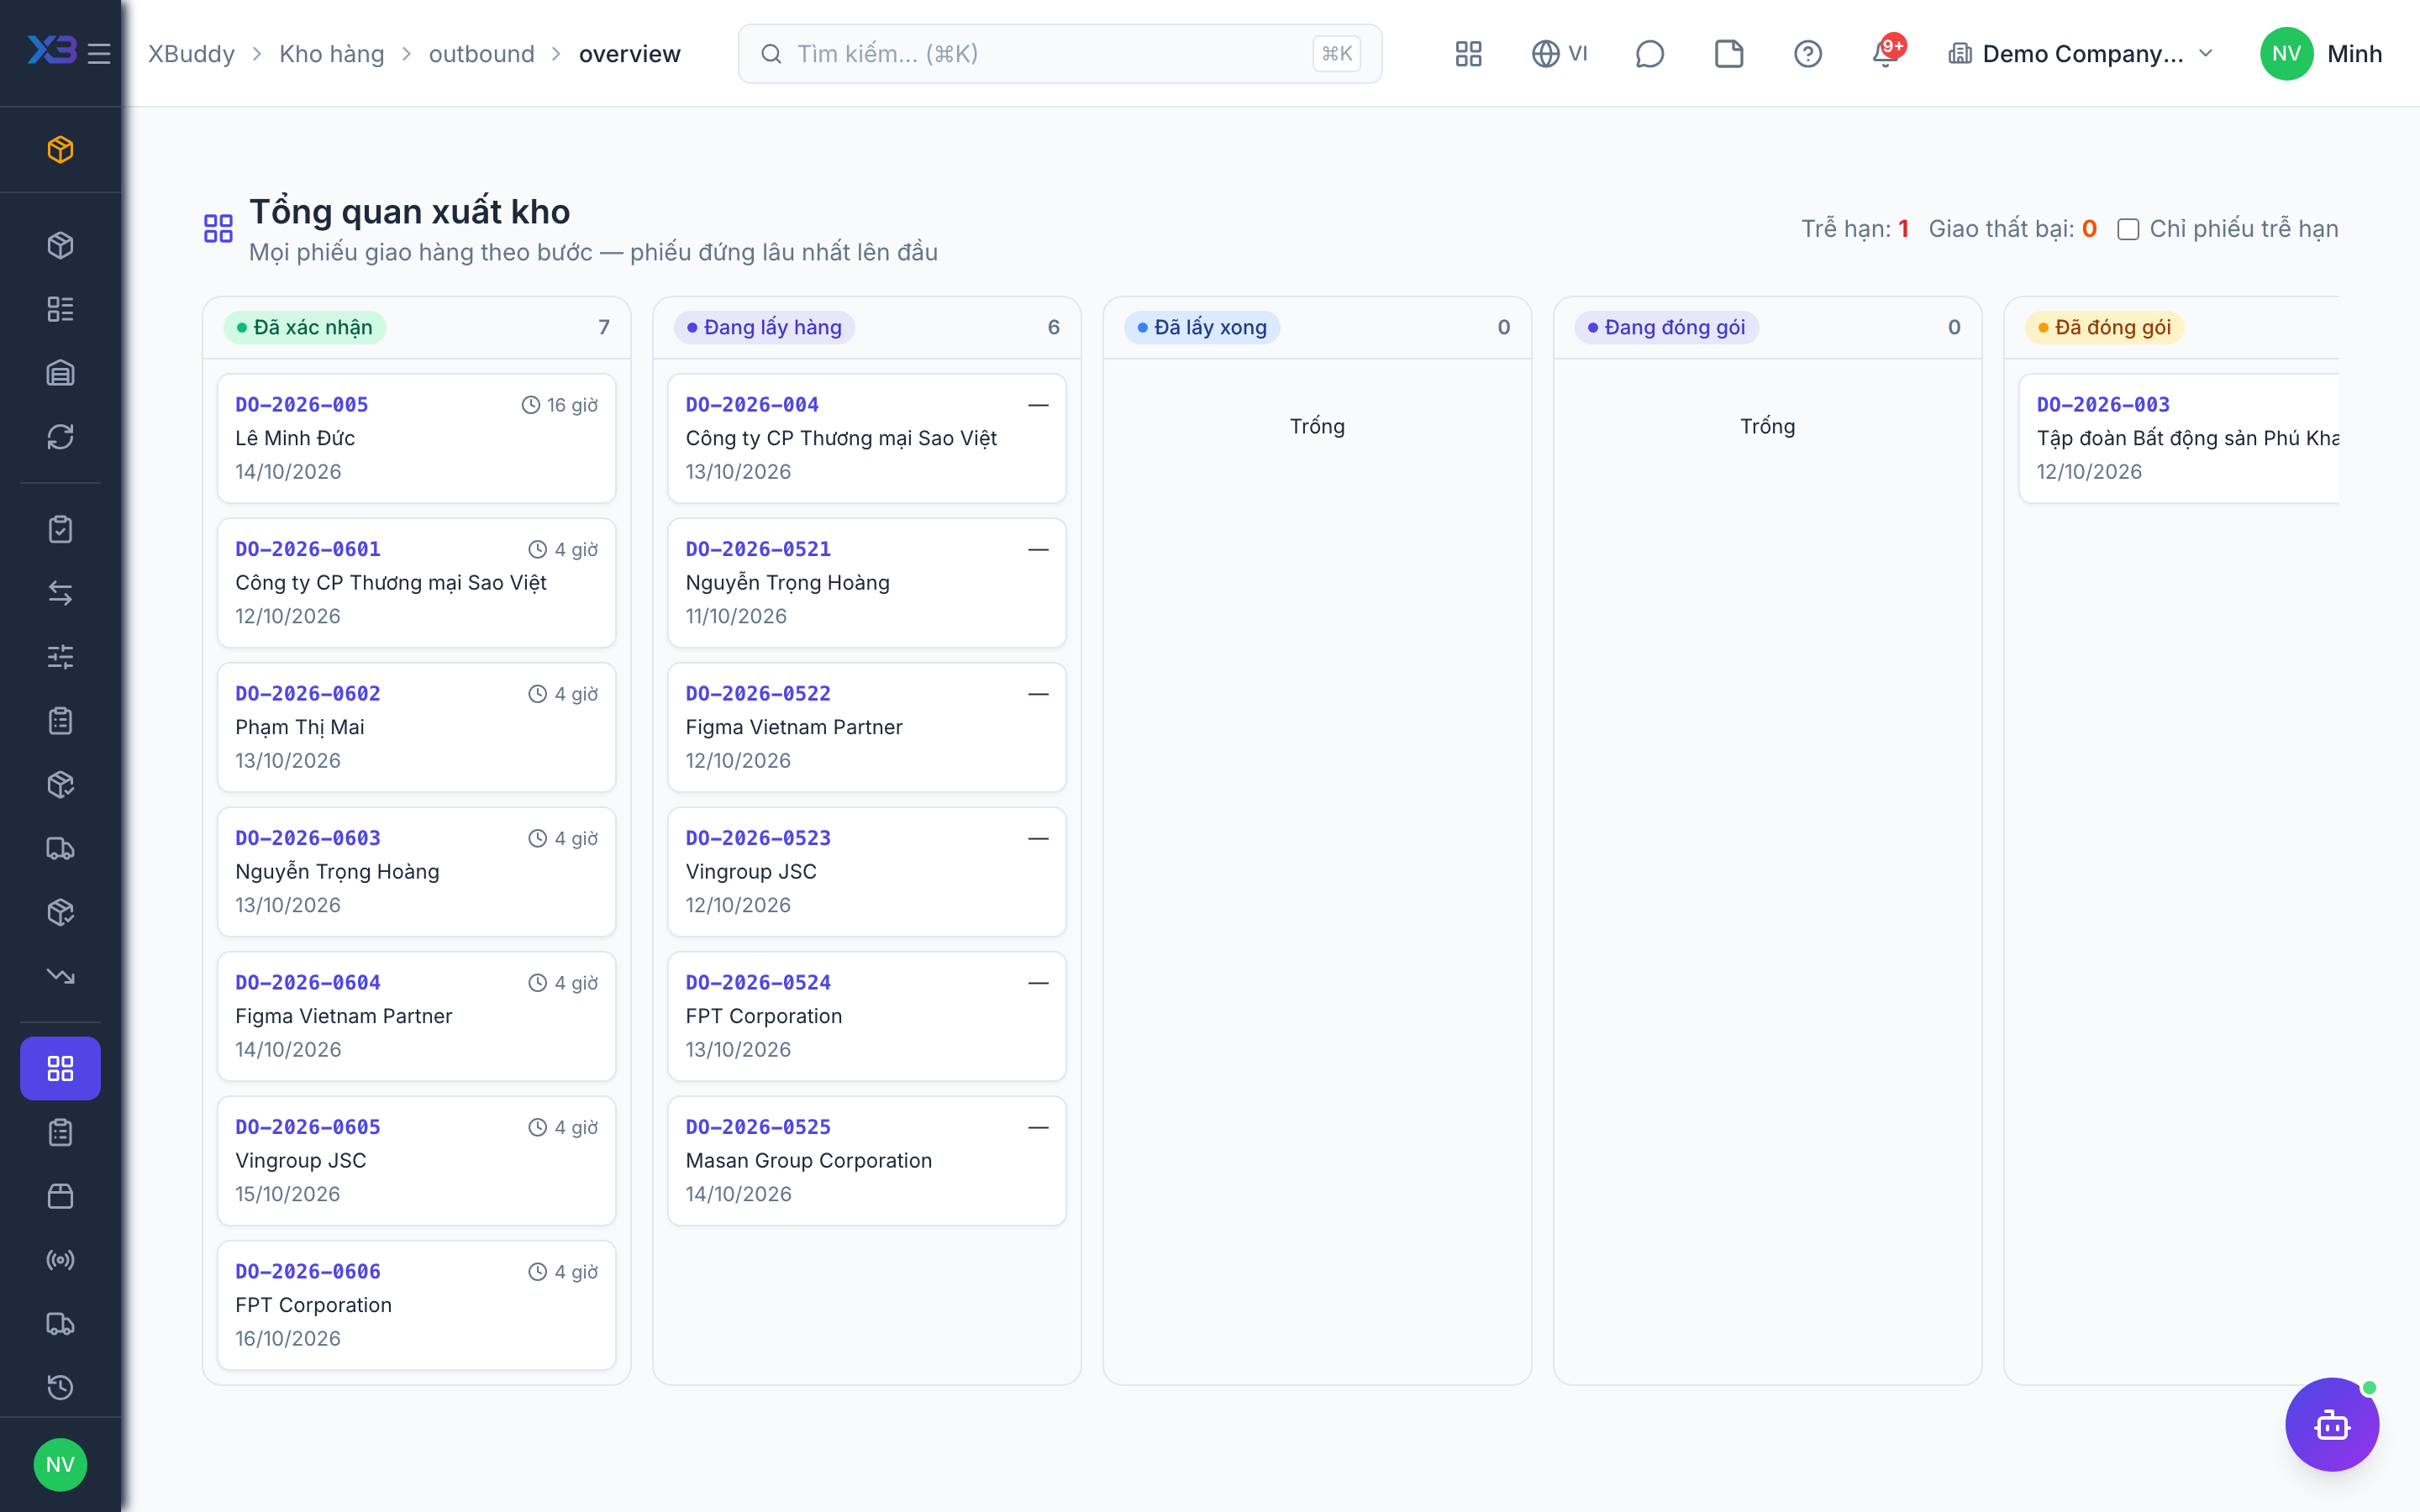The height and width of the screenshot is (1512, 2420).
Task: Select the active outbound overview grid icon
Action: tap(60, 1068)
